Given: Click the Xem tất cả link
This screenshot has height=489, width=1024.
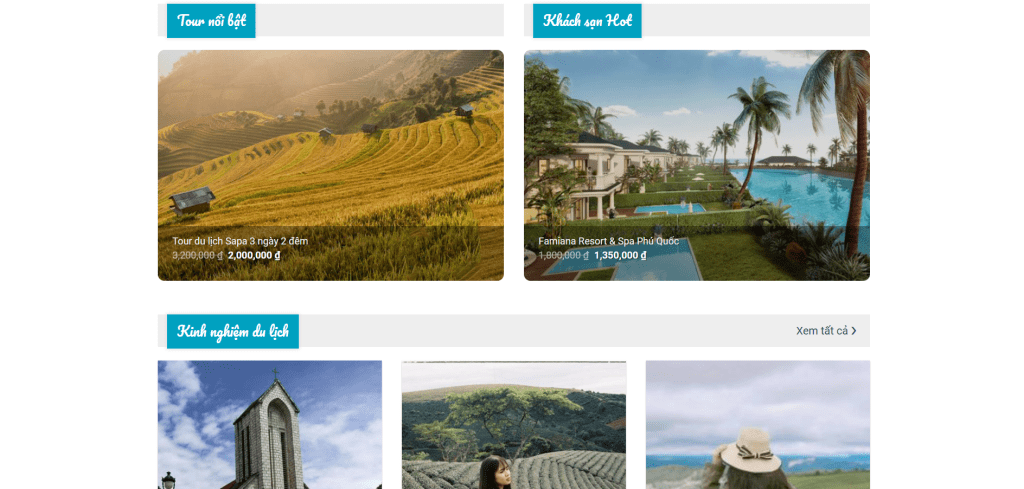Looking at the screenshot, I should [822, 331].
